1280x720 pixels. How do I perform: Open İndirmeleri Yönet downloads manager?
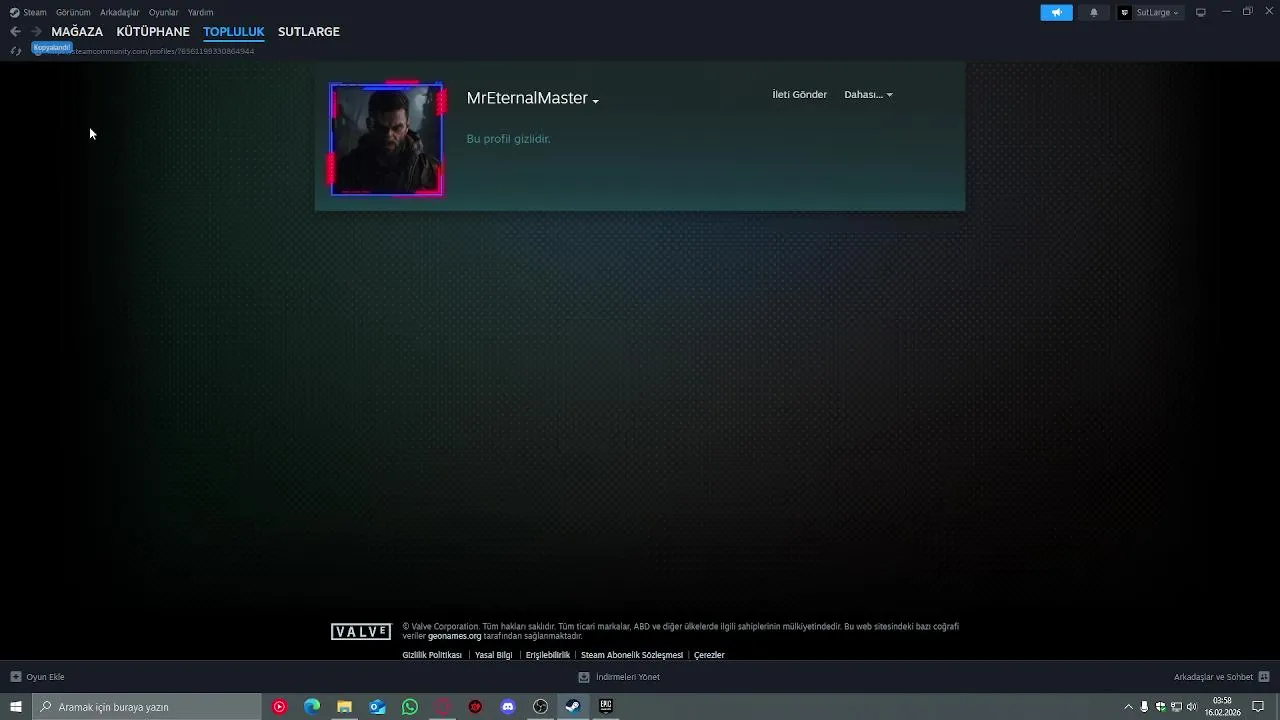(x=619, y=677)
